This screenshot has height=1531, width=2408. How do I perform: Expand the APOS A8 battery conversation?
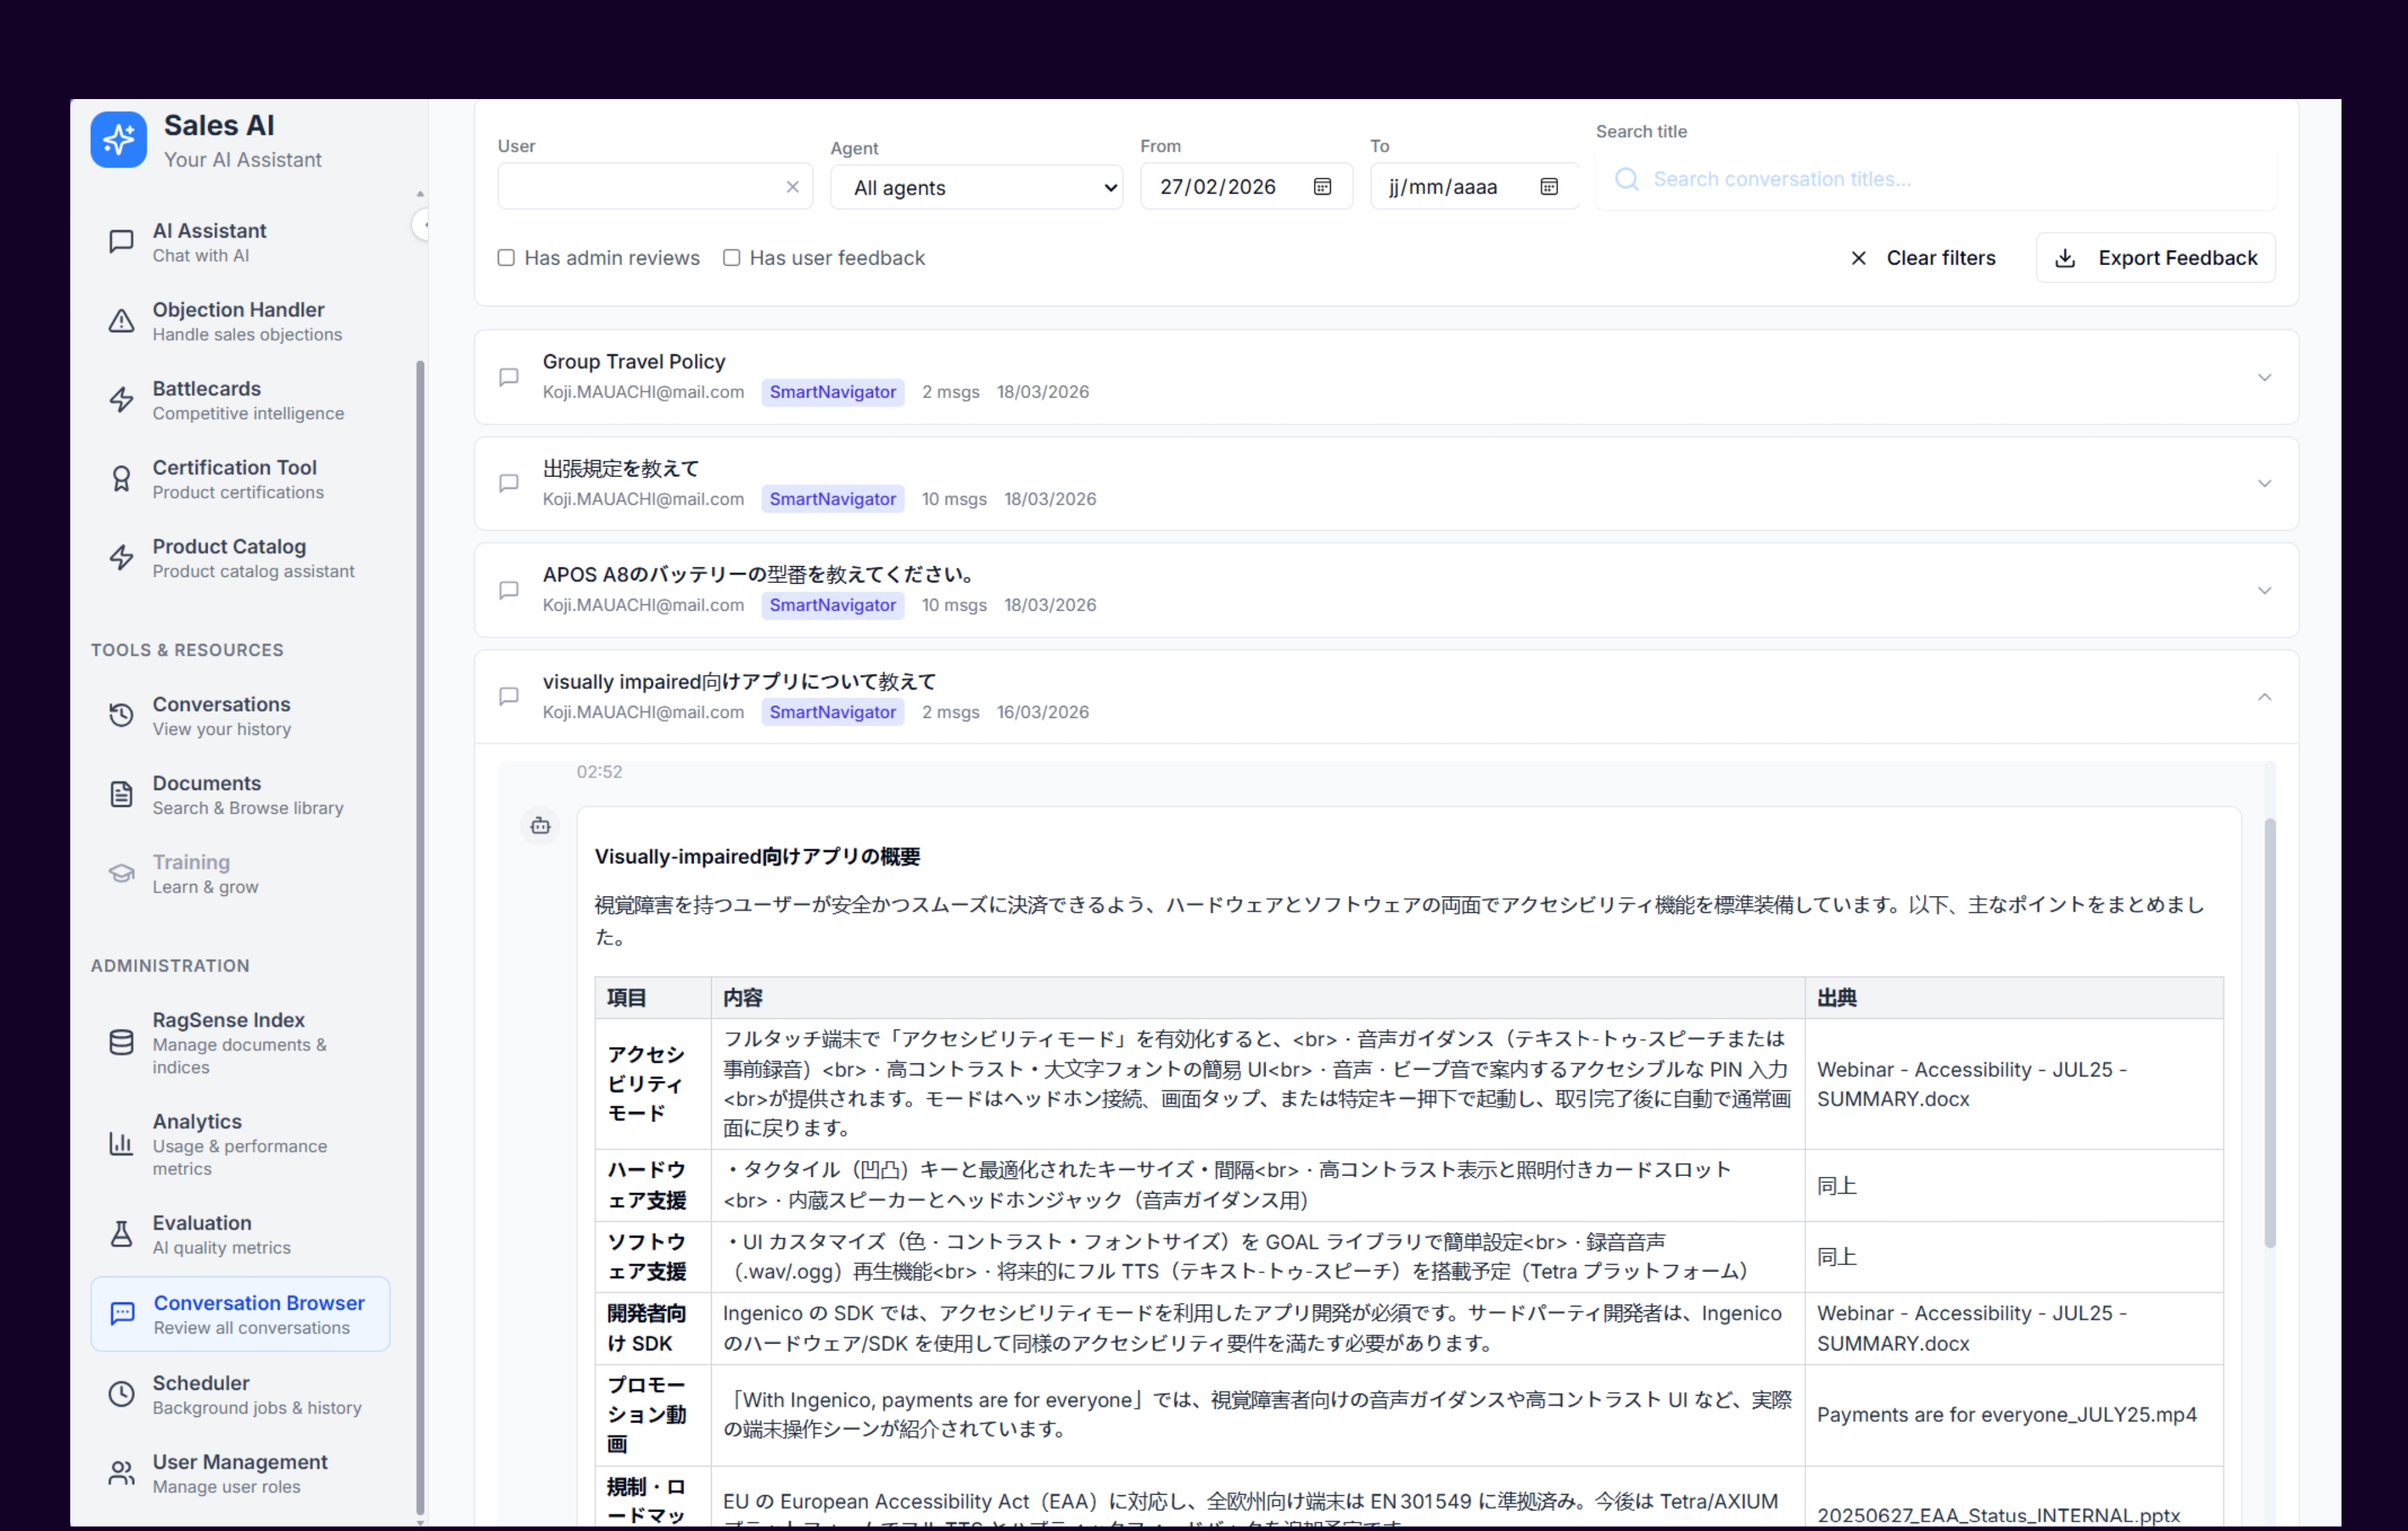pos(2264,591)
